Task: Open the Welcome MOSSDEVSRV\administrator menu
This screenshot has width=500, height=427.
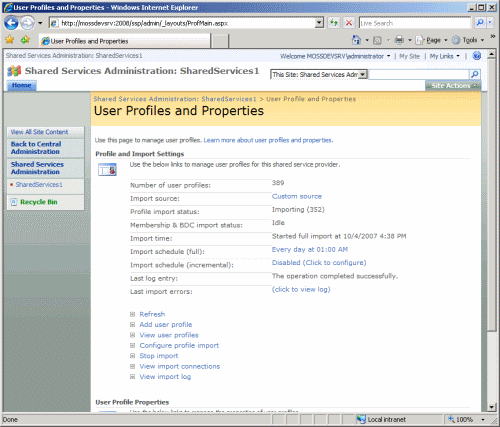Action: click(335, 56)
